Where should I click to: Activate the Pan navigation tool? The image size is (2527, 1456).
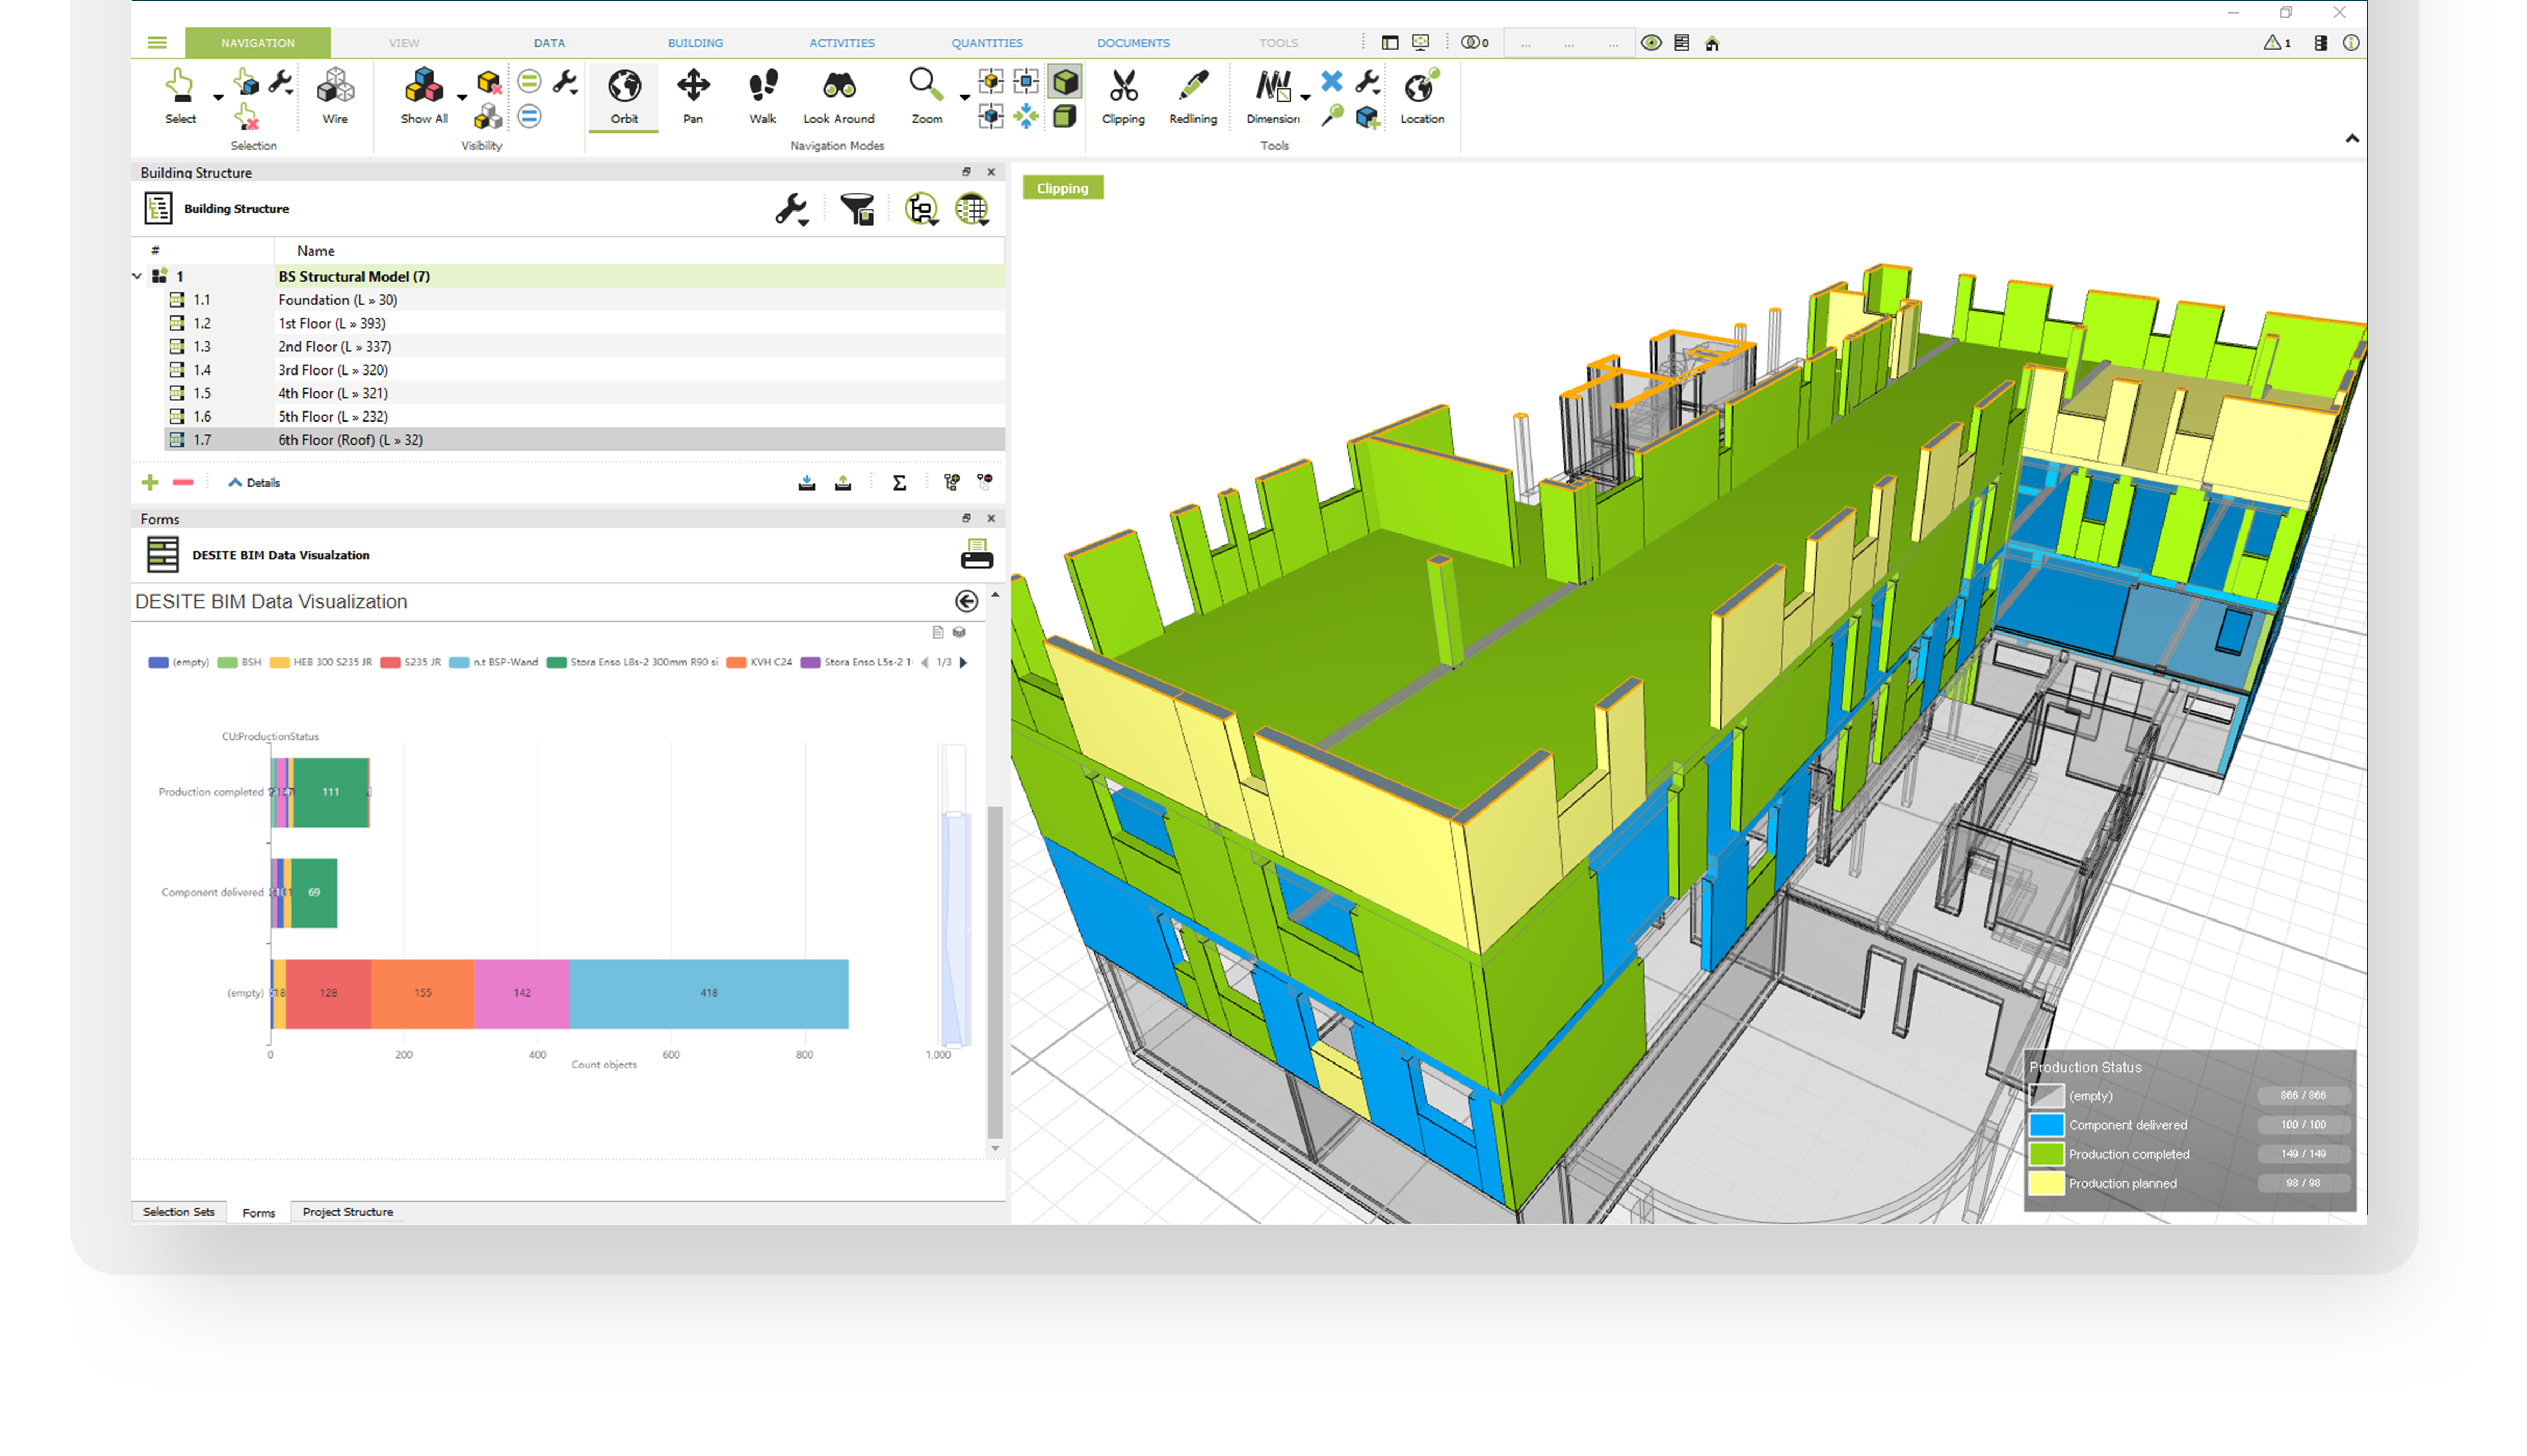coord(693,96)
